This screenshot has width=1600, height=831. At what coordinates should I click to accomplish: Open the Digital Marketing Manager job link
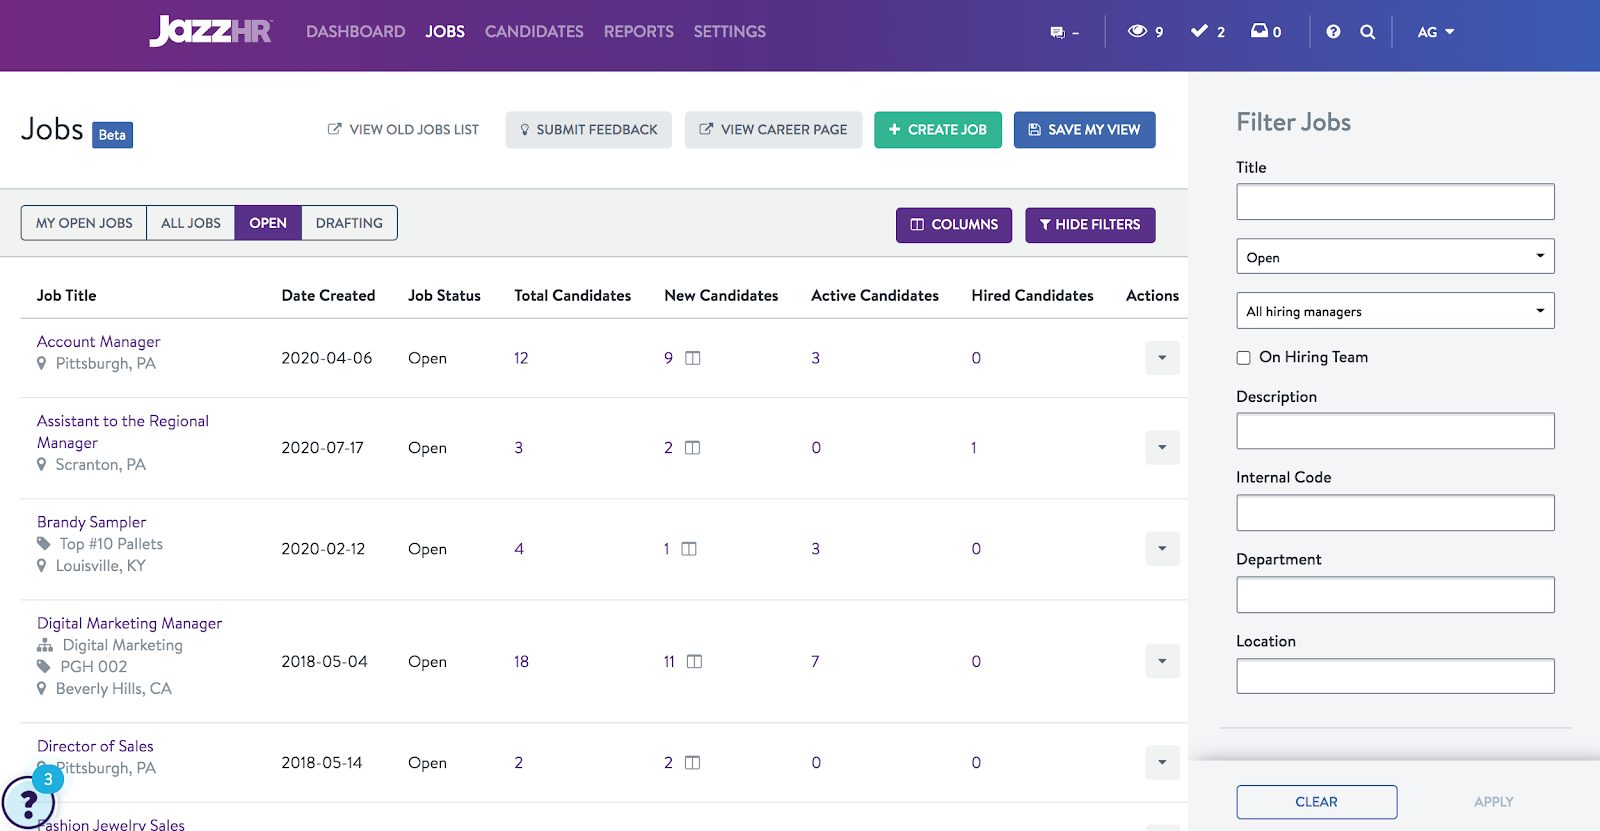(x=129, y=623)
